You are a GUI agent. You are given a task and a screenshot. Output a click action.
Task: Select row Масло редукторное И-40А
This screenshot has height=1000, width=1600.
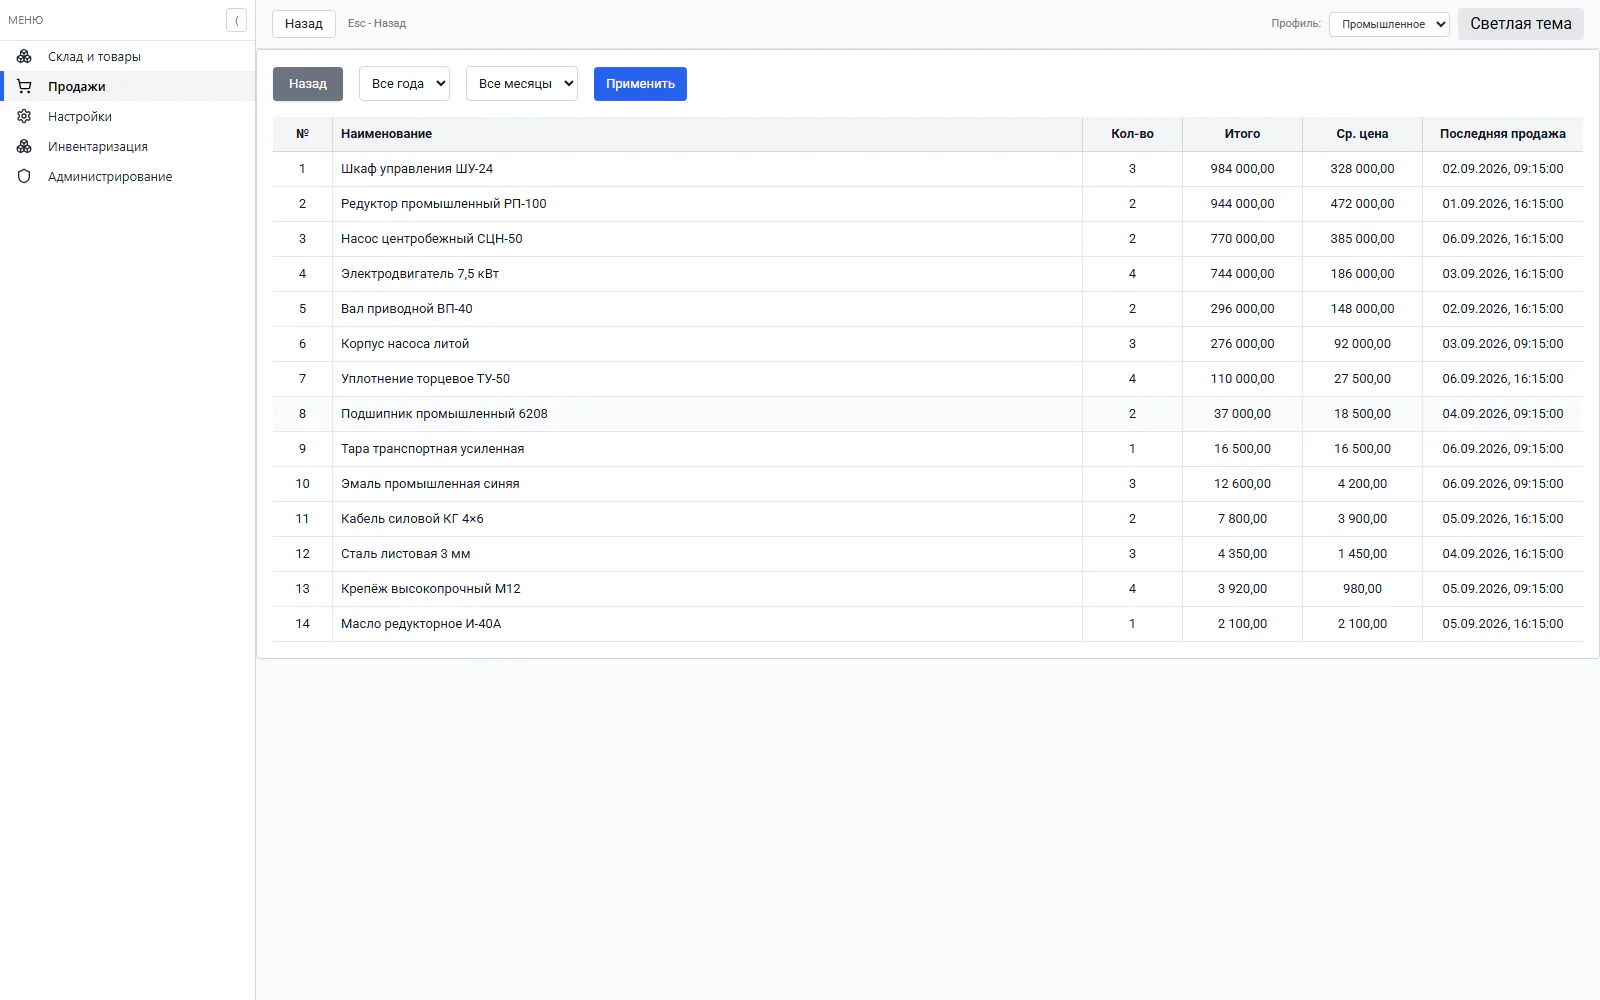[x=928, y=624]
